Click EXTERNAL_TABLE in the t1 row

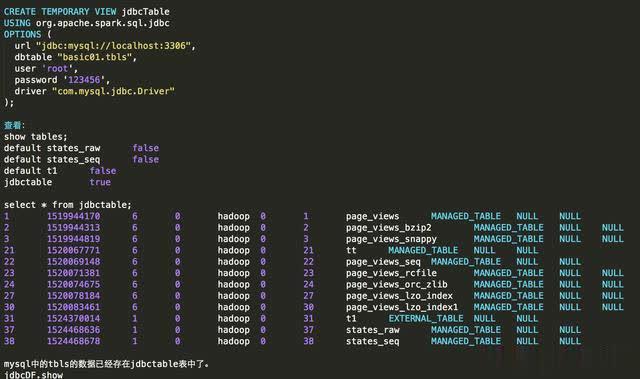[x=426, y=319]
